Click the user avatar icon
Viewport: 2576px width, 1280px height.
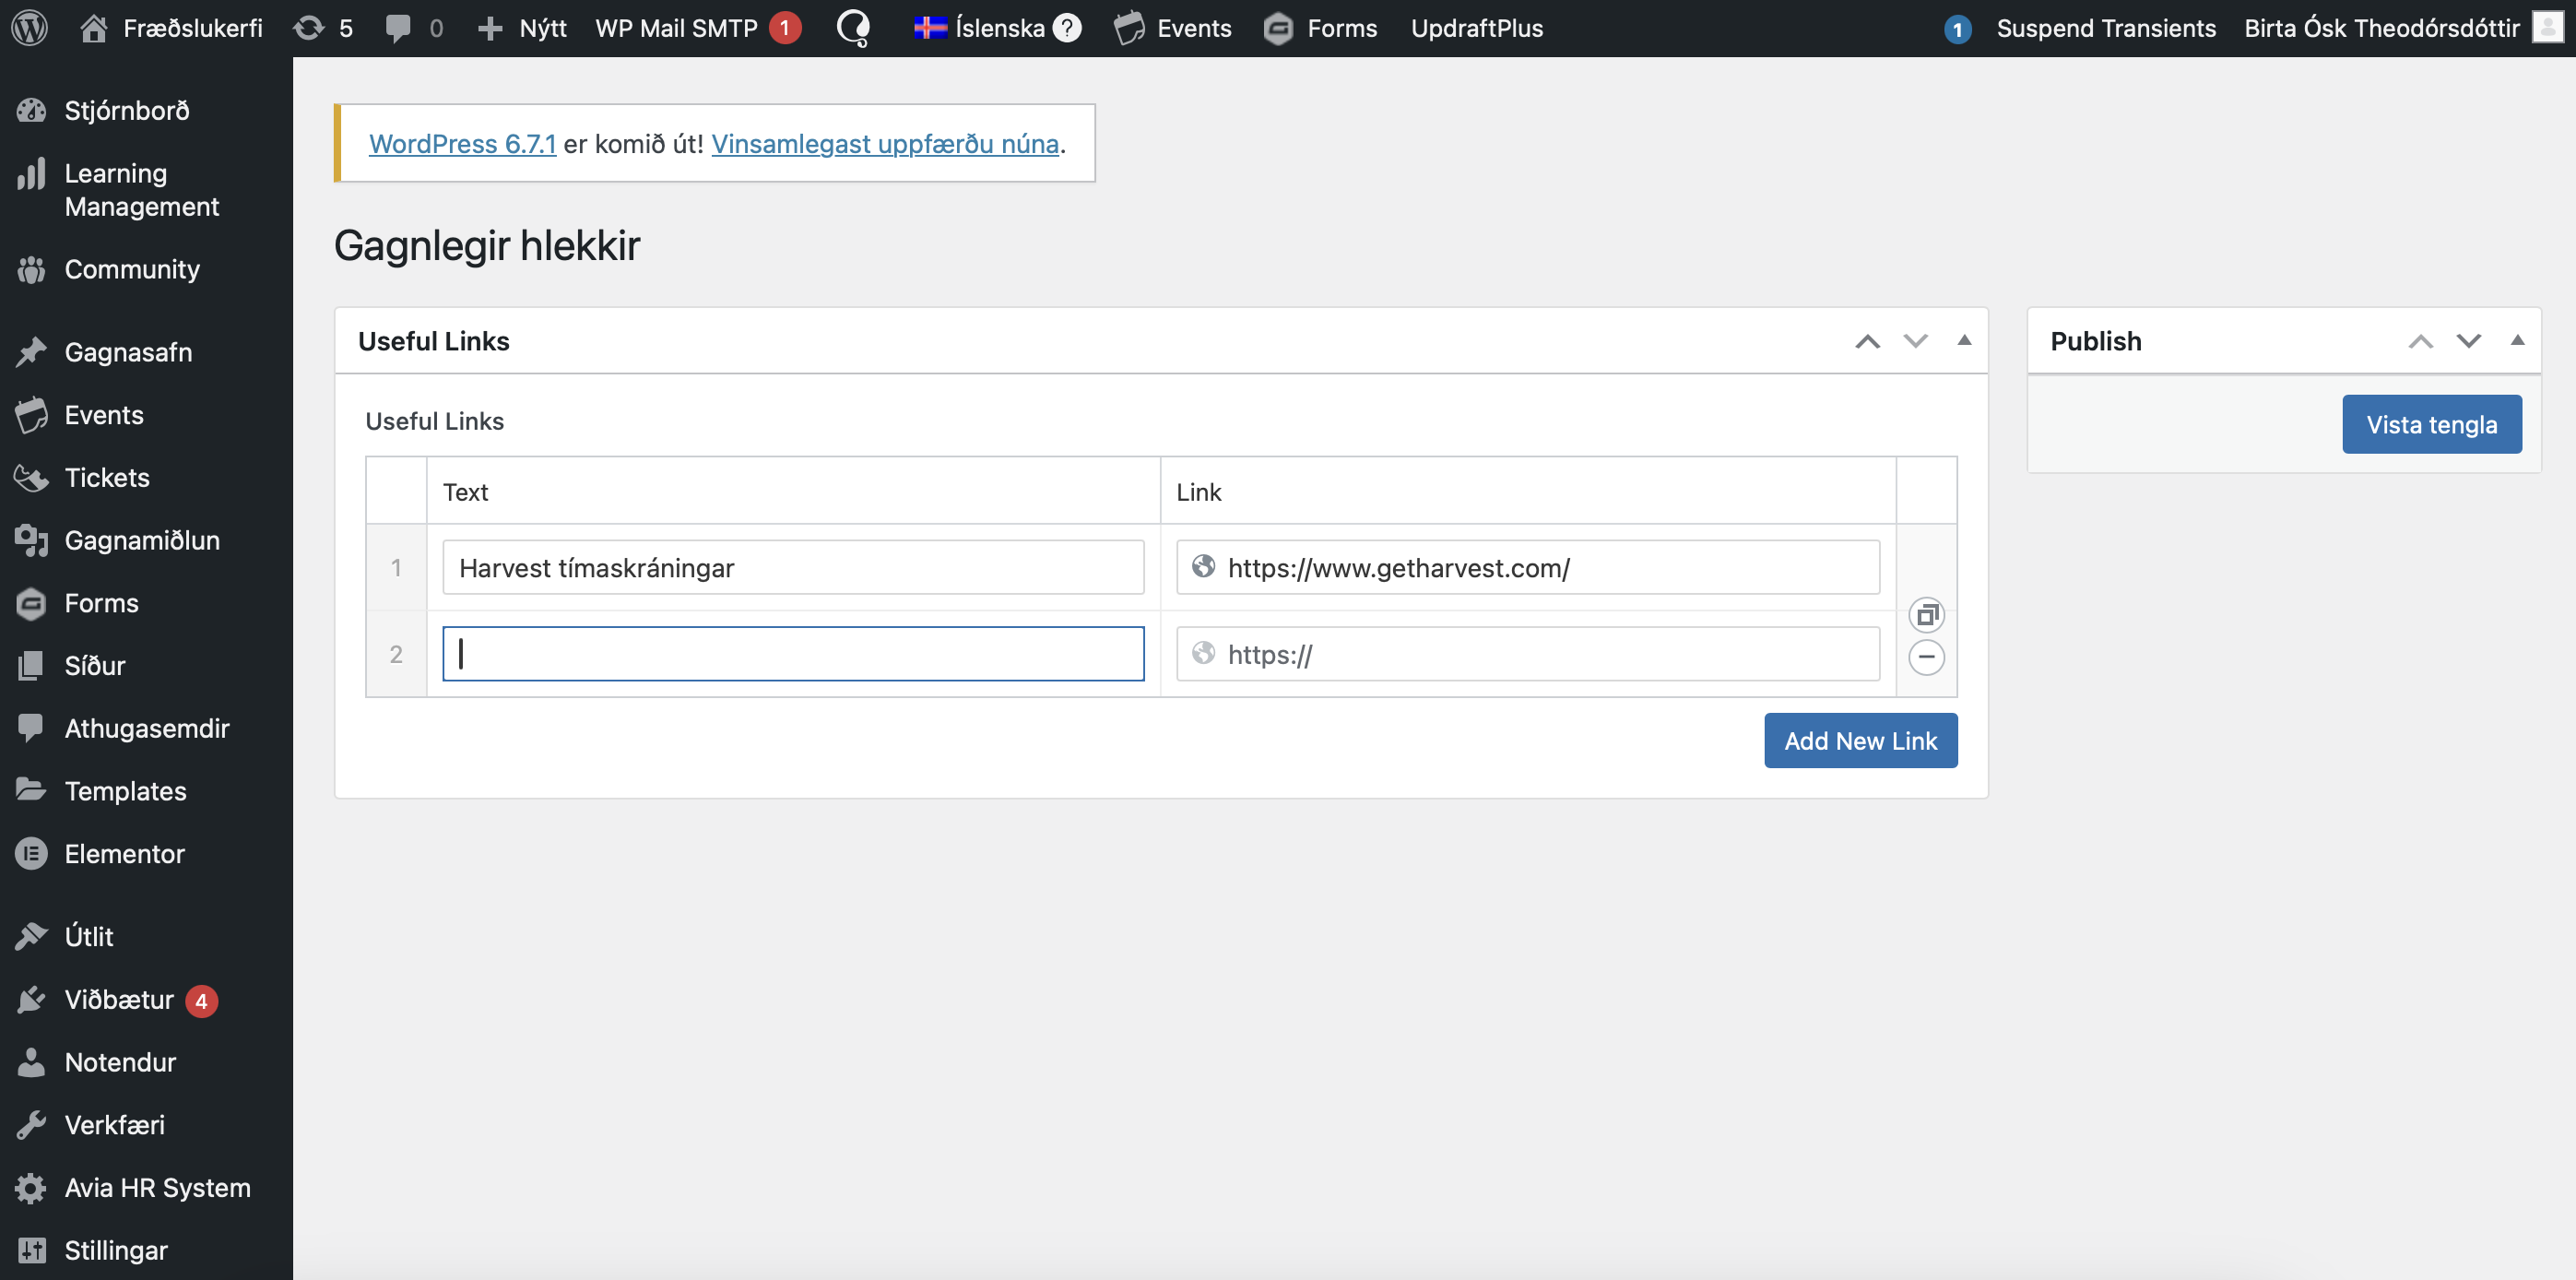pyautogui.click(x=2547, y=28)
